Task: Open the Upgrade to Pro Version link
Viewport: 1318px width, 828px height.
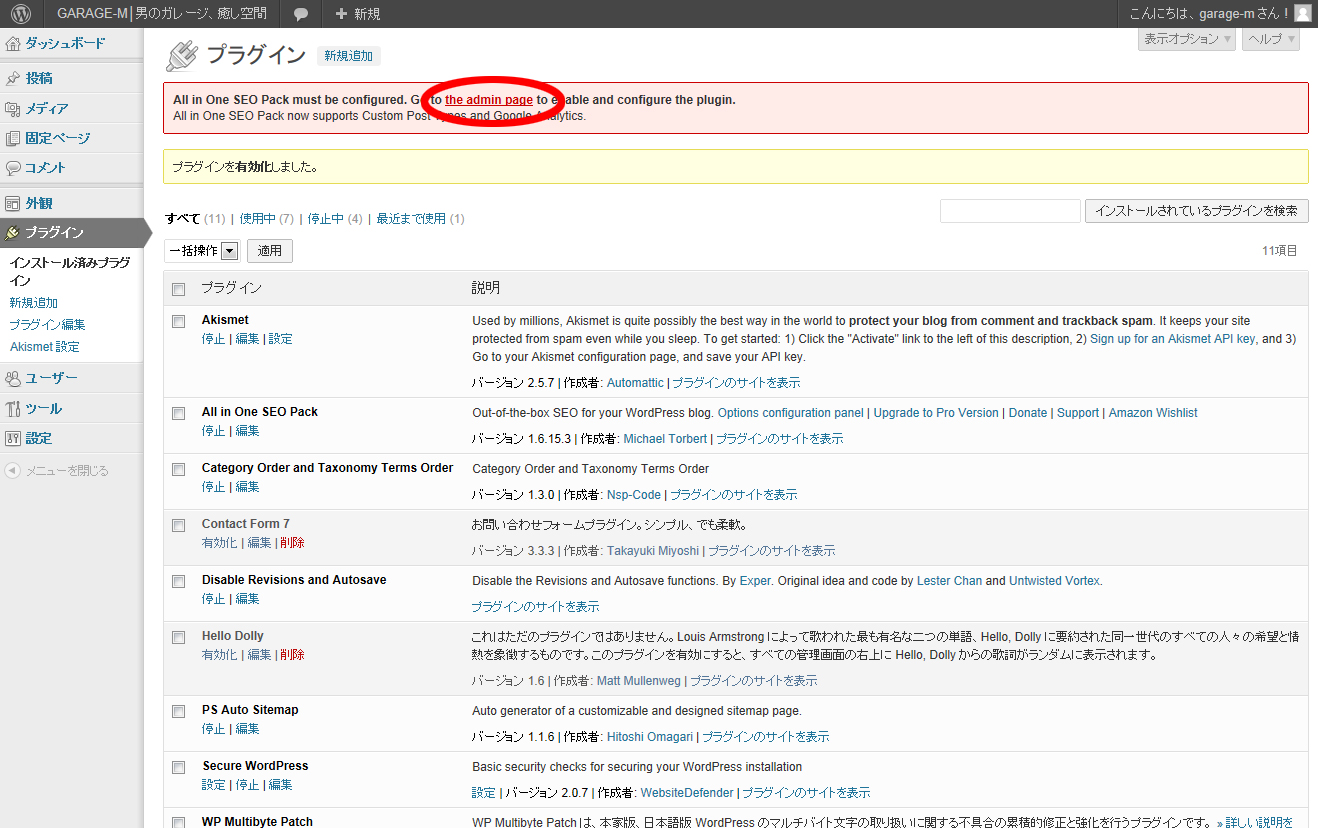Action: tap(936, 413)
